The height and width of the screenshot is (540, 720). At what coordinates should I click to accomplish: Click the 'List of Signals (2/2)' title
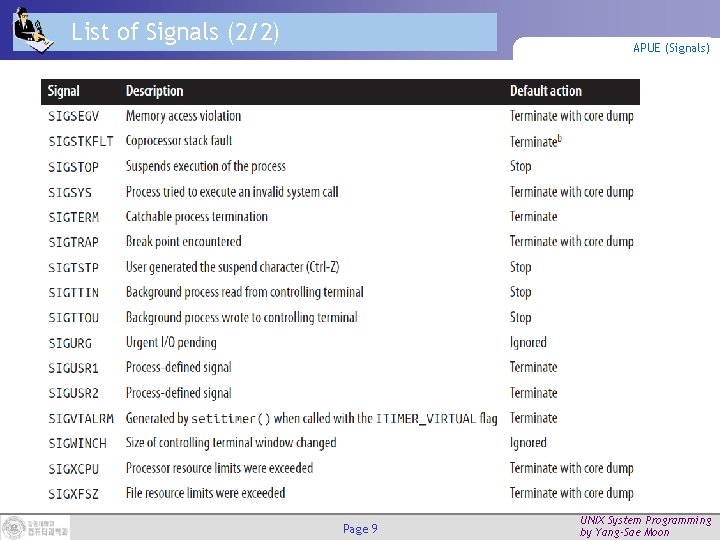(175, 32)
